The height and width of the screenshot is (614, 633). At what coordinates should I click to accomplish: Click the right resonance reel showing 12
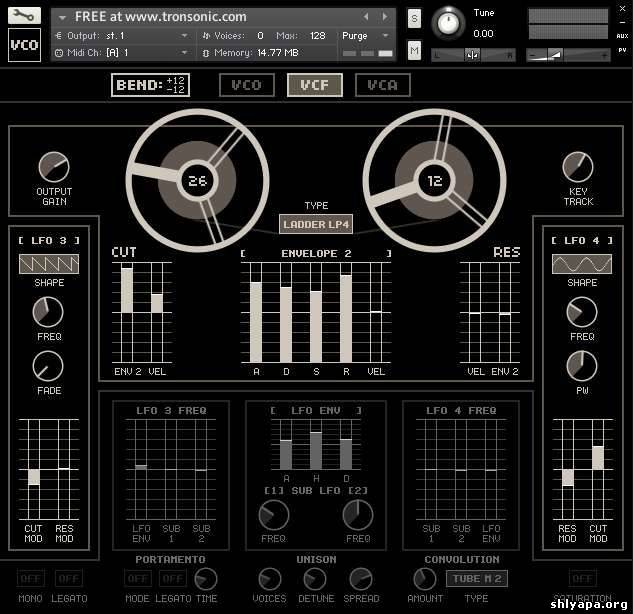[434, 181]
